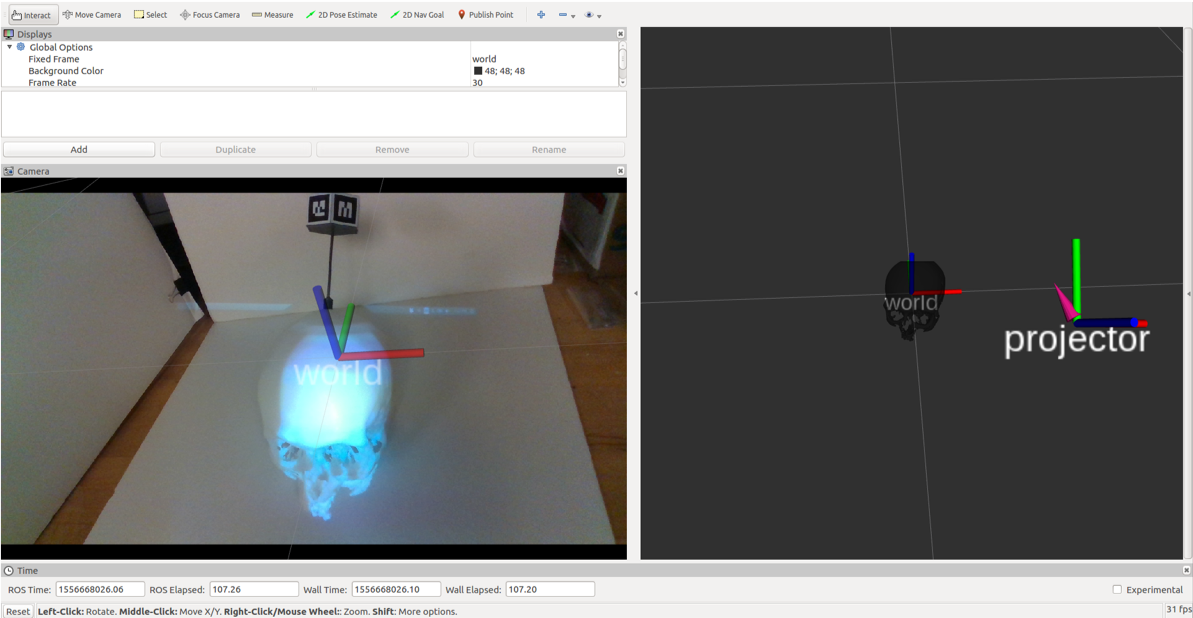This screenshot has width=1193, height=618.
Task: Switch to Focus Camera tool
Action: (x=209, y=15)
